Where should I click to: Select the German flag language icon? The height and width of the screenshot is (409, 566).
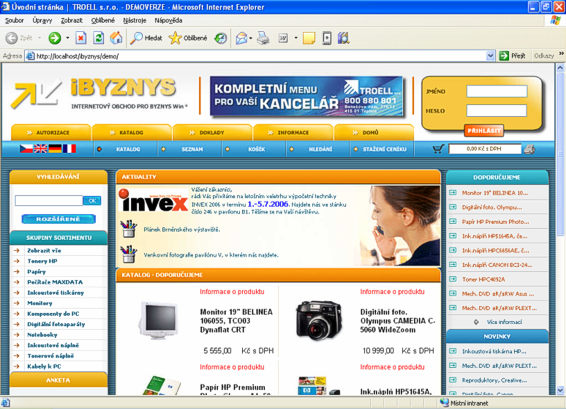click(x=55, y=149)
